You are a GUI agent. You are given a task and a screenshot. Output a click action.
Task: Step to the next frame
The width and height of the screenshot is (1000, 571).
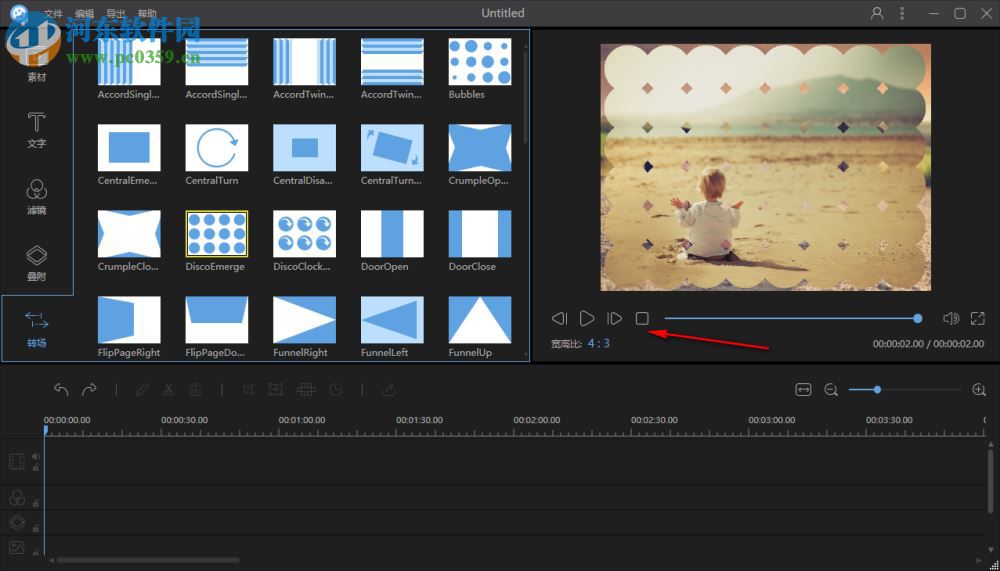tap(615, 319)
